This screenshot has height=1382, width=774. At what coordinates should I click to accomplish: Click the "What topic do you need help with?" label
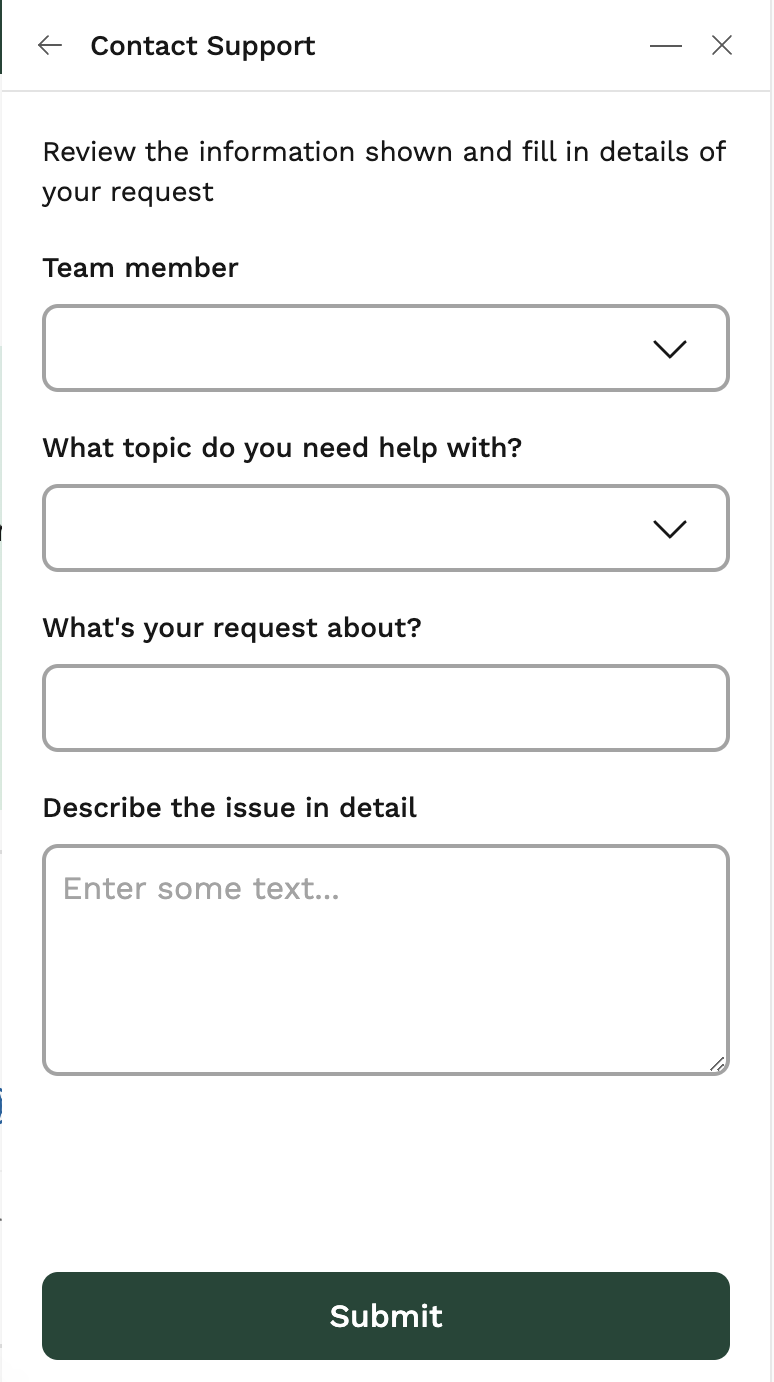[282, 448]
